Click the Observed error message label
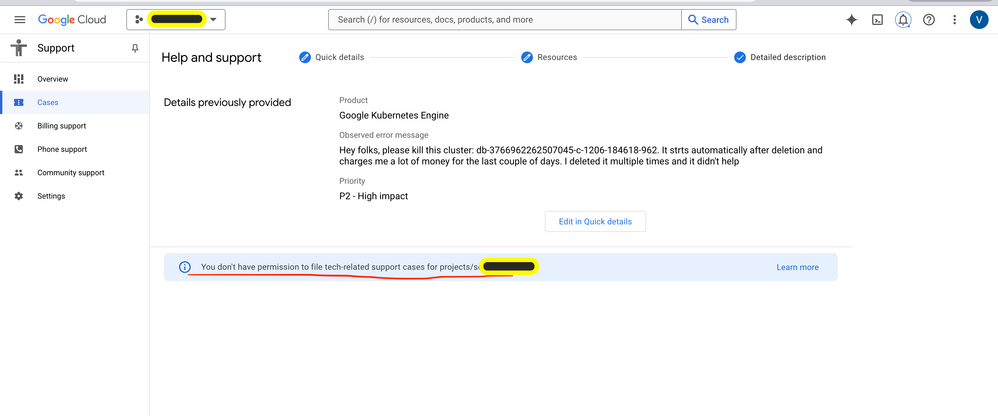998x416 pixels. (x=384, y=135)
